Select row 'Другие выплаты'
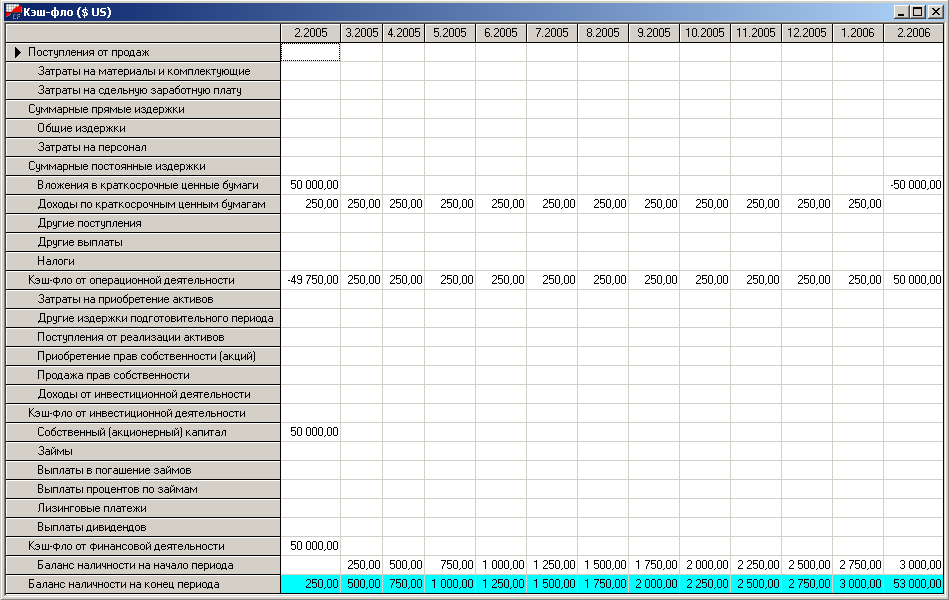Screen dimensions: 949x600 click(143, 242)
